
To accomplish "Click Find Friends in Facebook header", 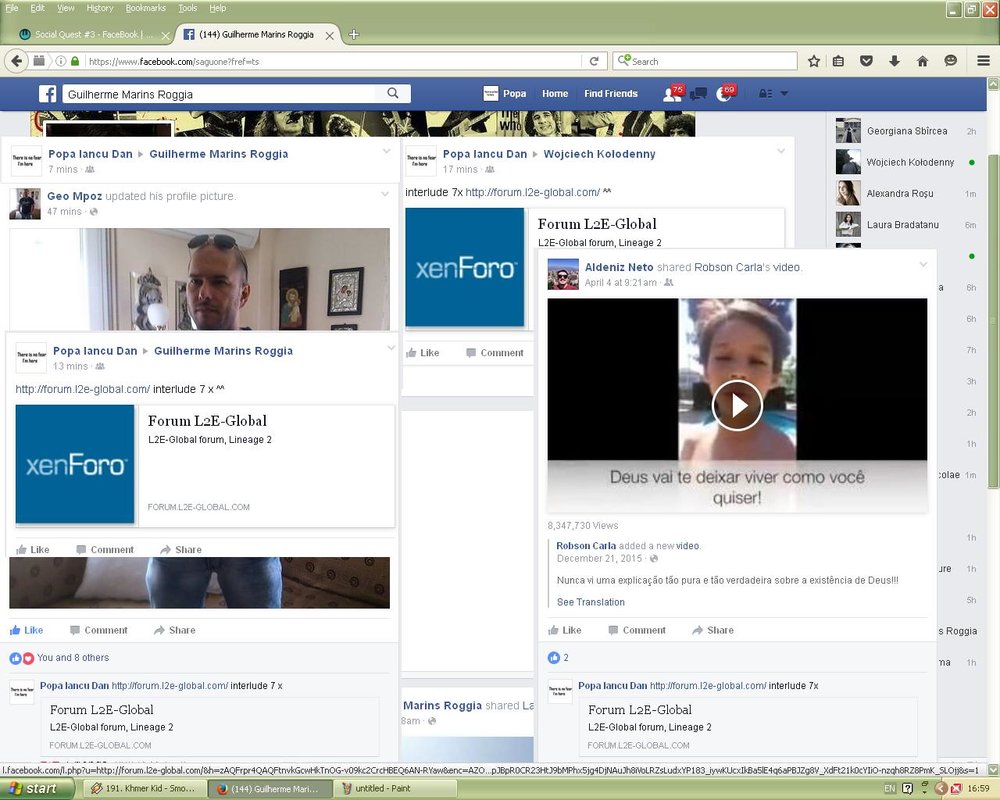I will 611,94.
